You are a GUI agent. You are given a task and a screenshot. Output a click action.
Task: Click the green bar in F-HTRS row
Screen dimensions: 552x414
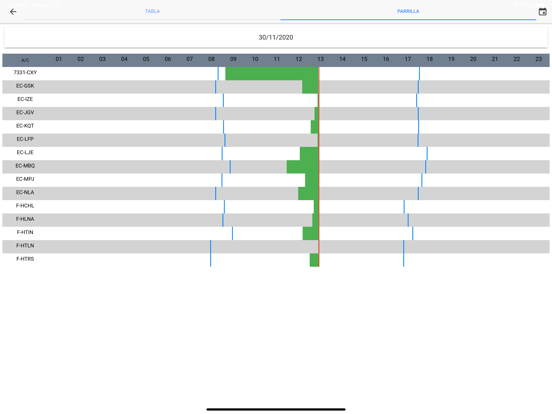(x=314, y=260)
